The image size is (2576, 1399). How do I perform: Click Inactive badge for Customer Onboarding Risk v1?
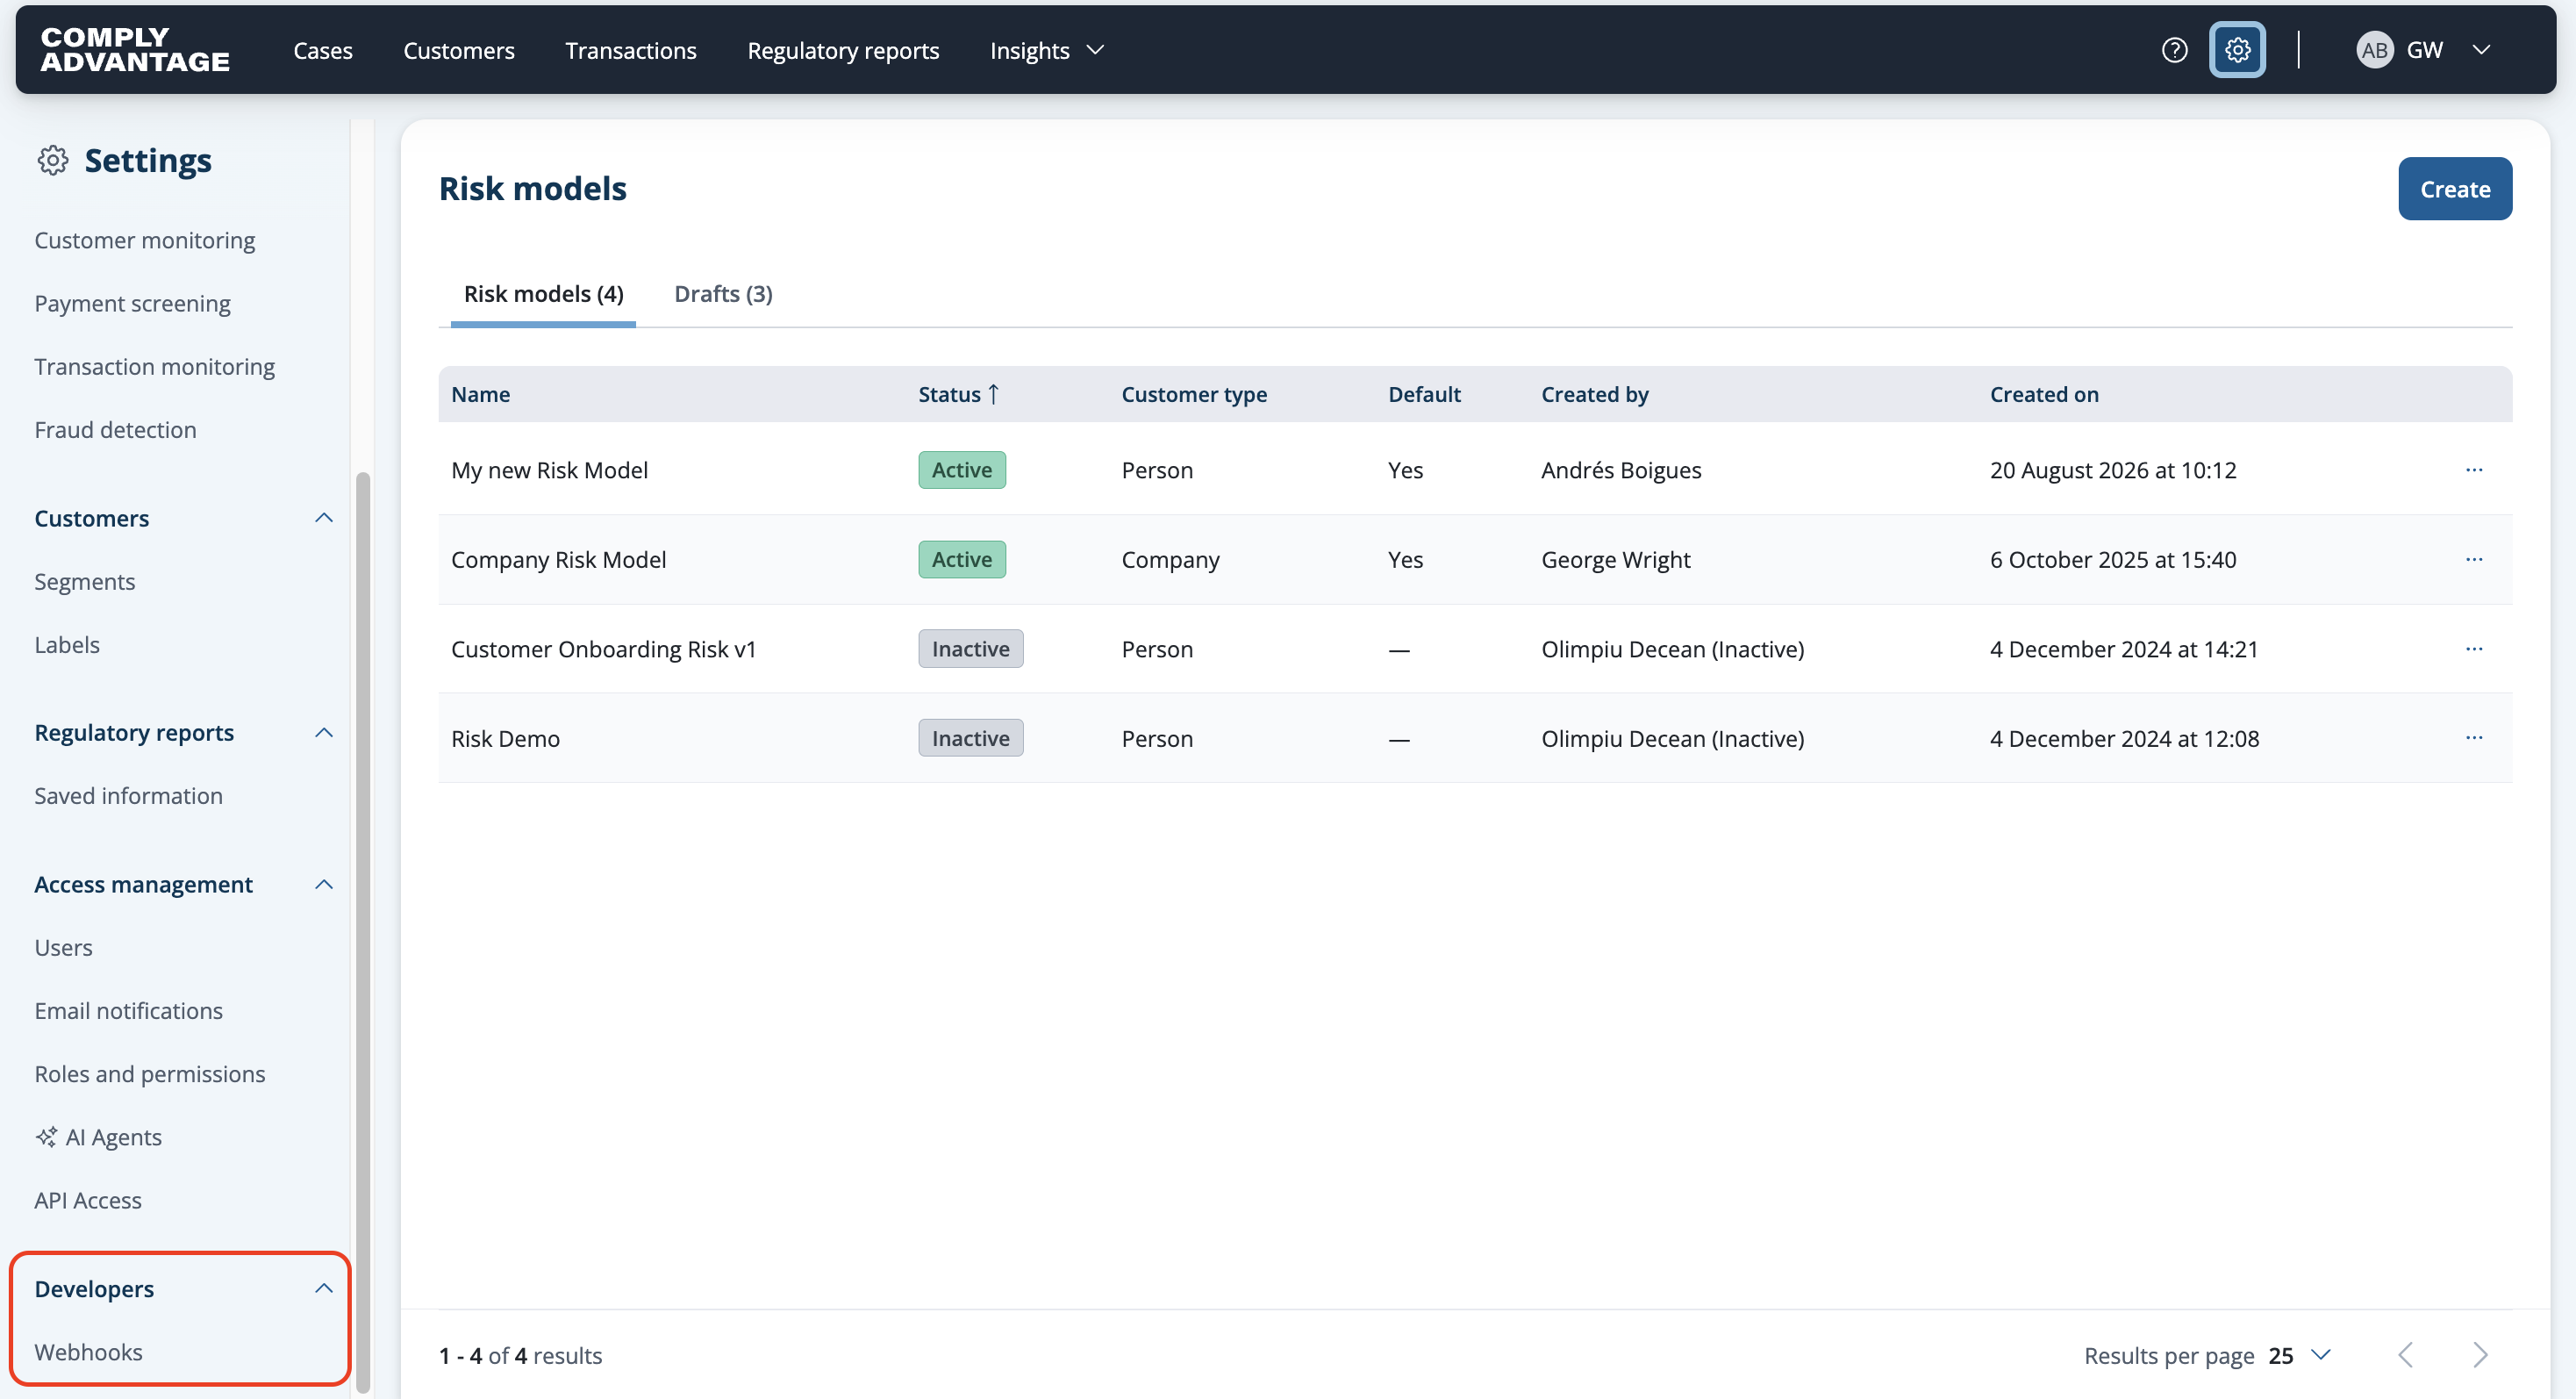[x=971, y=649]
